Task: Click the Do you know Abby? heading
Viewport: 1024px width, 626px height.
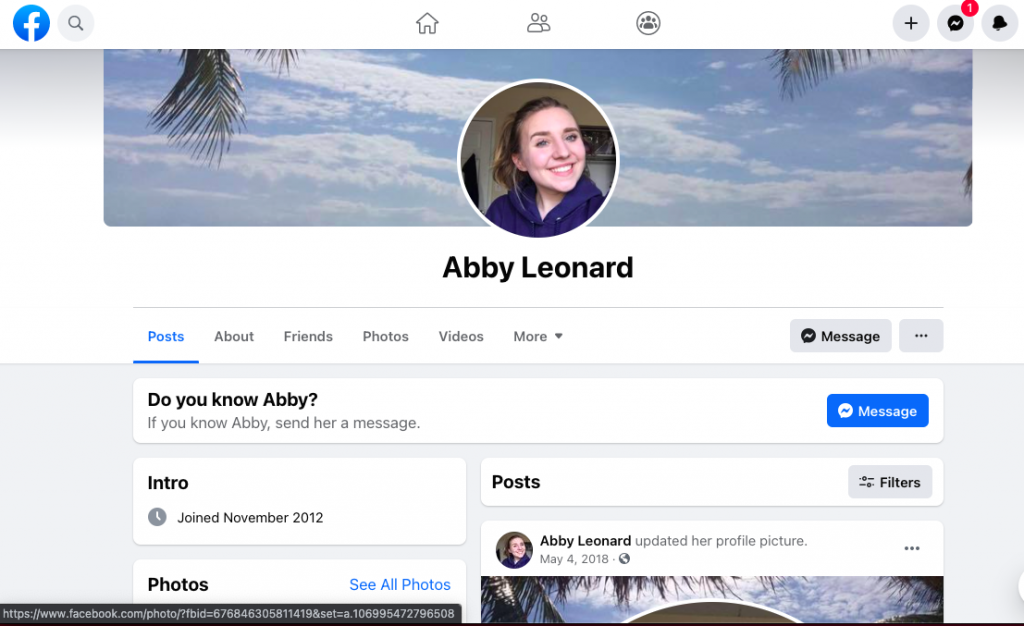Action: click(232, 399)
